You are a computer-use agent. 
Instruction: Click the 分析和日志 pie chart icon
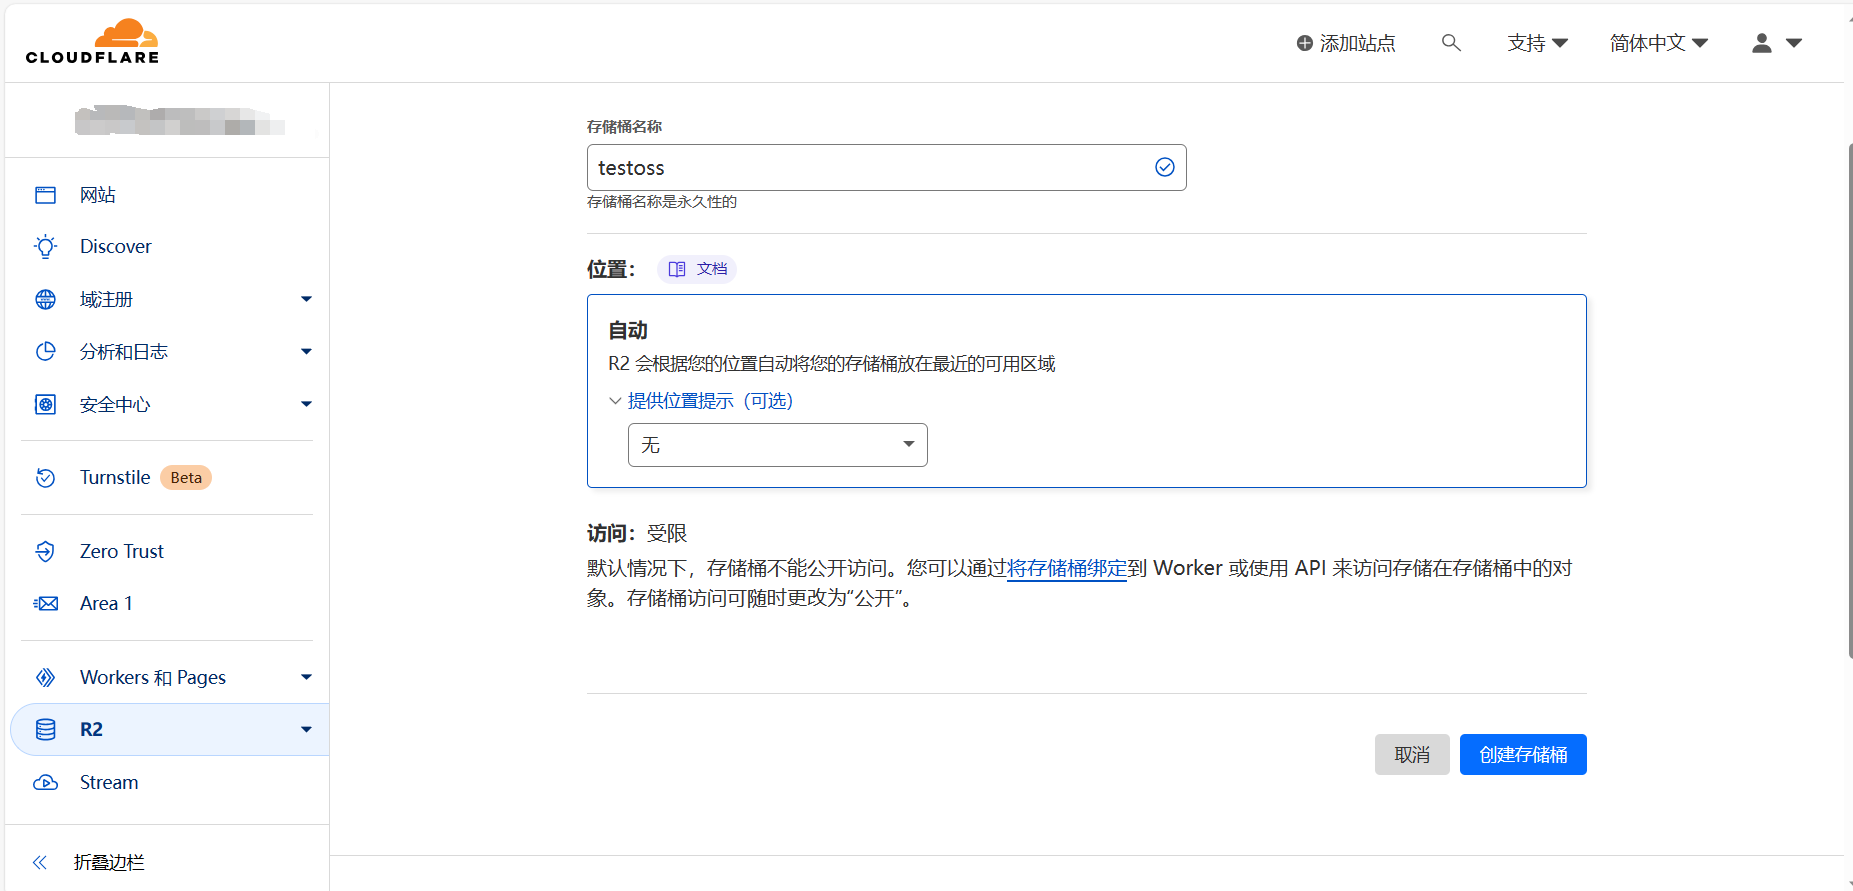(x=46, y=351)
